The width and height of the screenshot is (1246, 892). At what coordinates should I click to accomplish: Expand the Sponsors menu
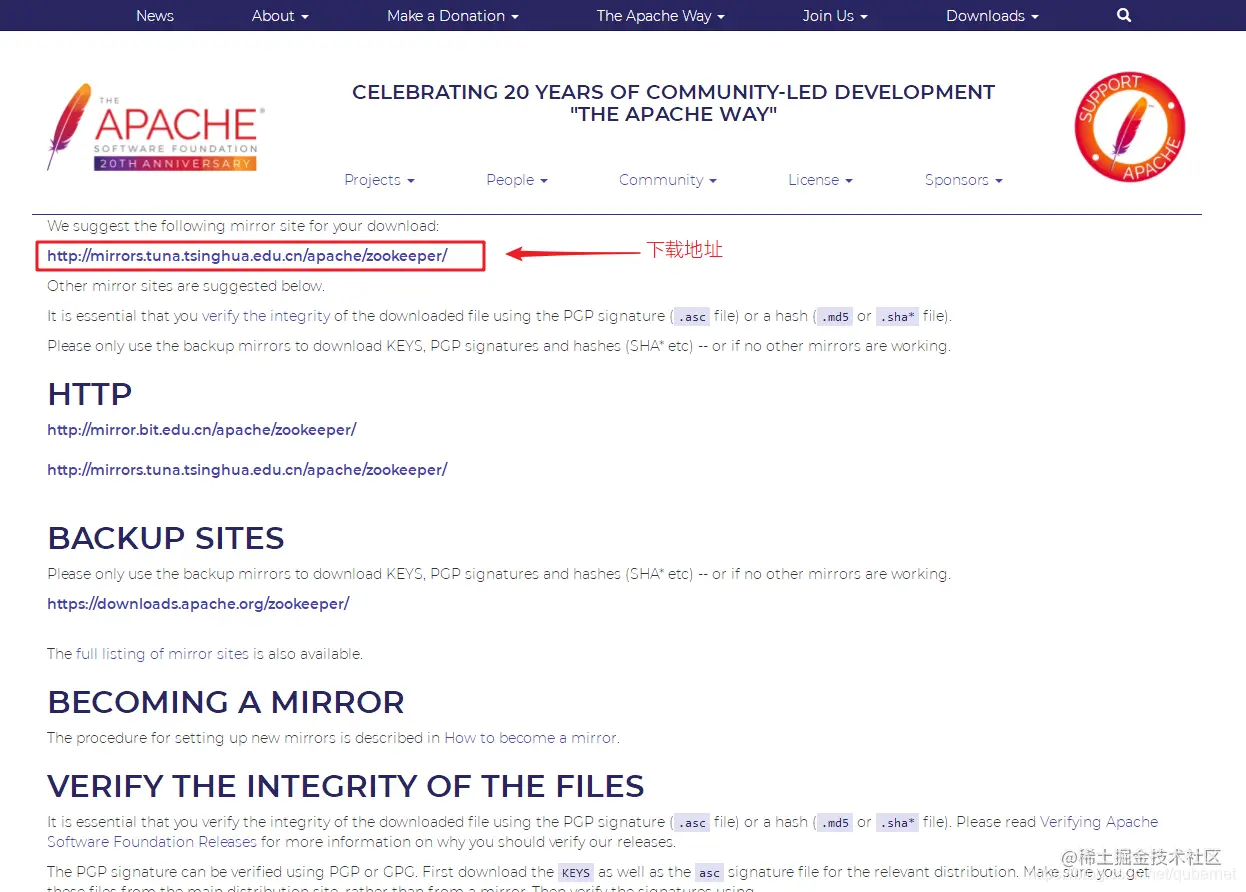[963, 180]
